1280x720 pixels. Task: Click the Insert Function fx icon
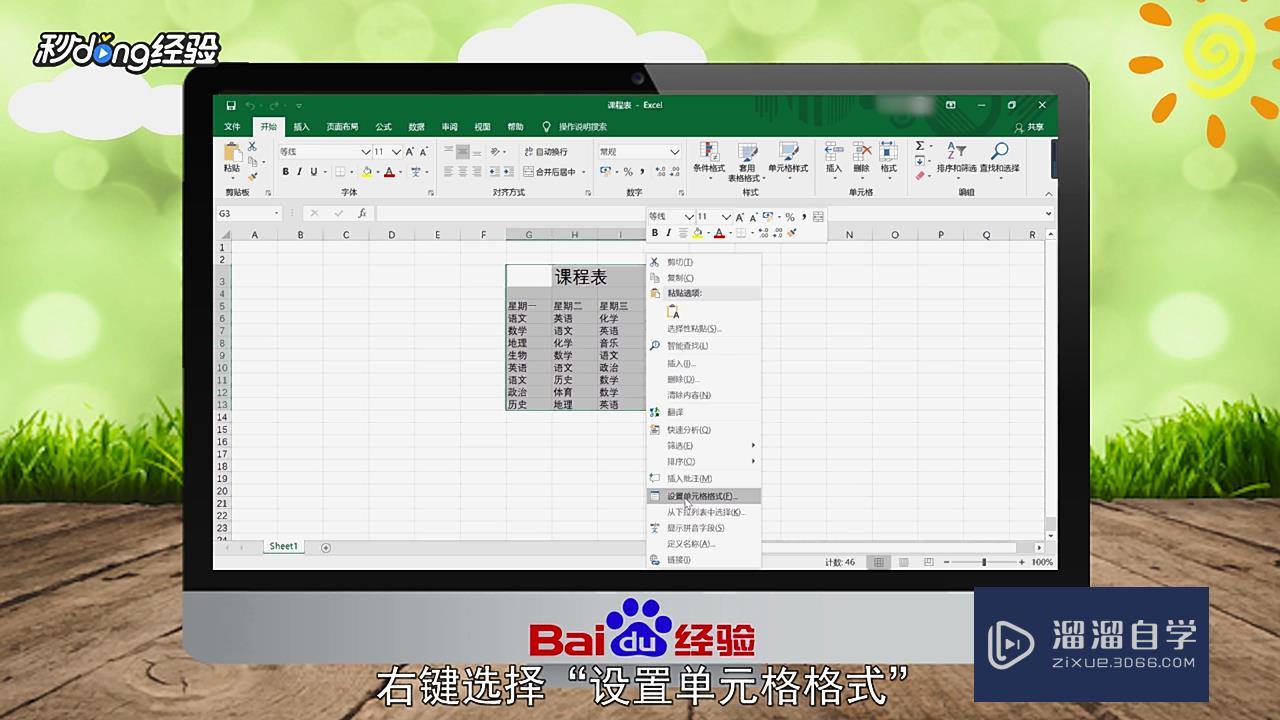(362, 213)
